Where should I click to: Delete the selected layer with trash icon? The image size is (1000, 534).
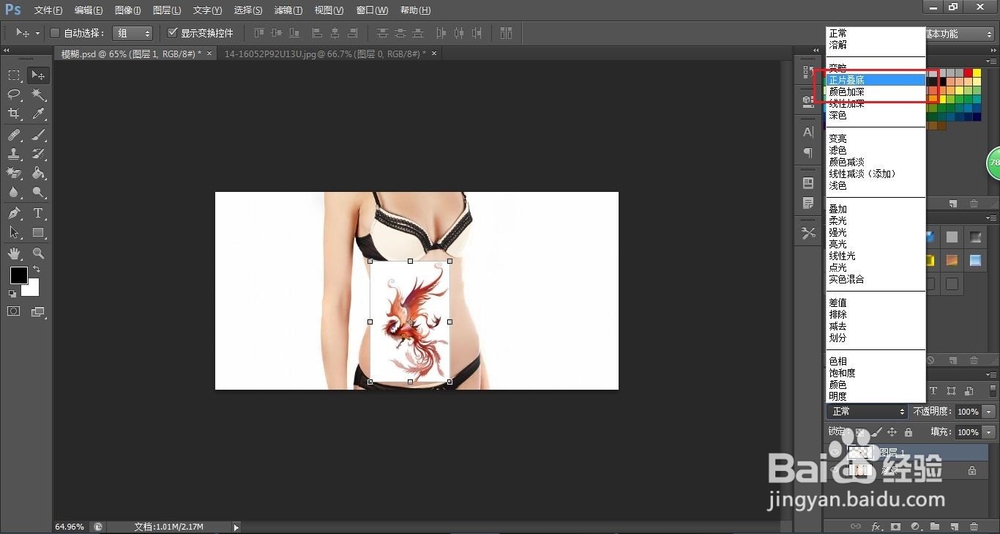(973, 526)
